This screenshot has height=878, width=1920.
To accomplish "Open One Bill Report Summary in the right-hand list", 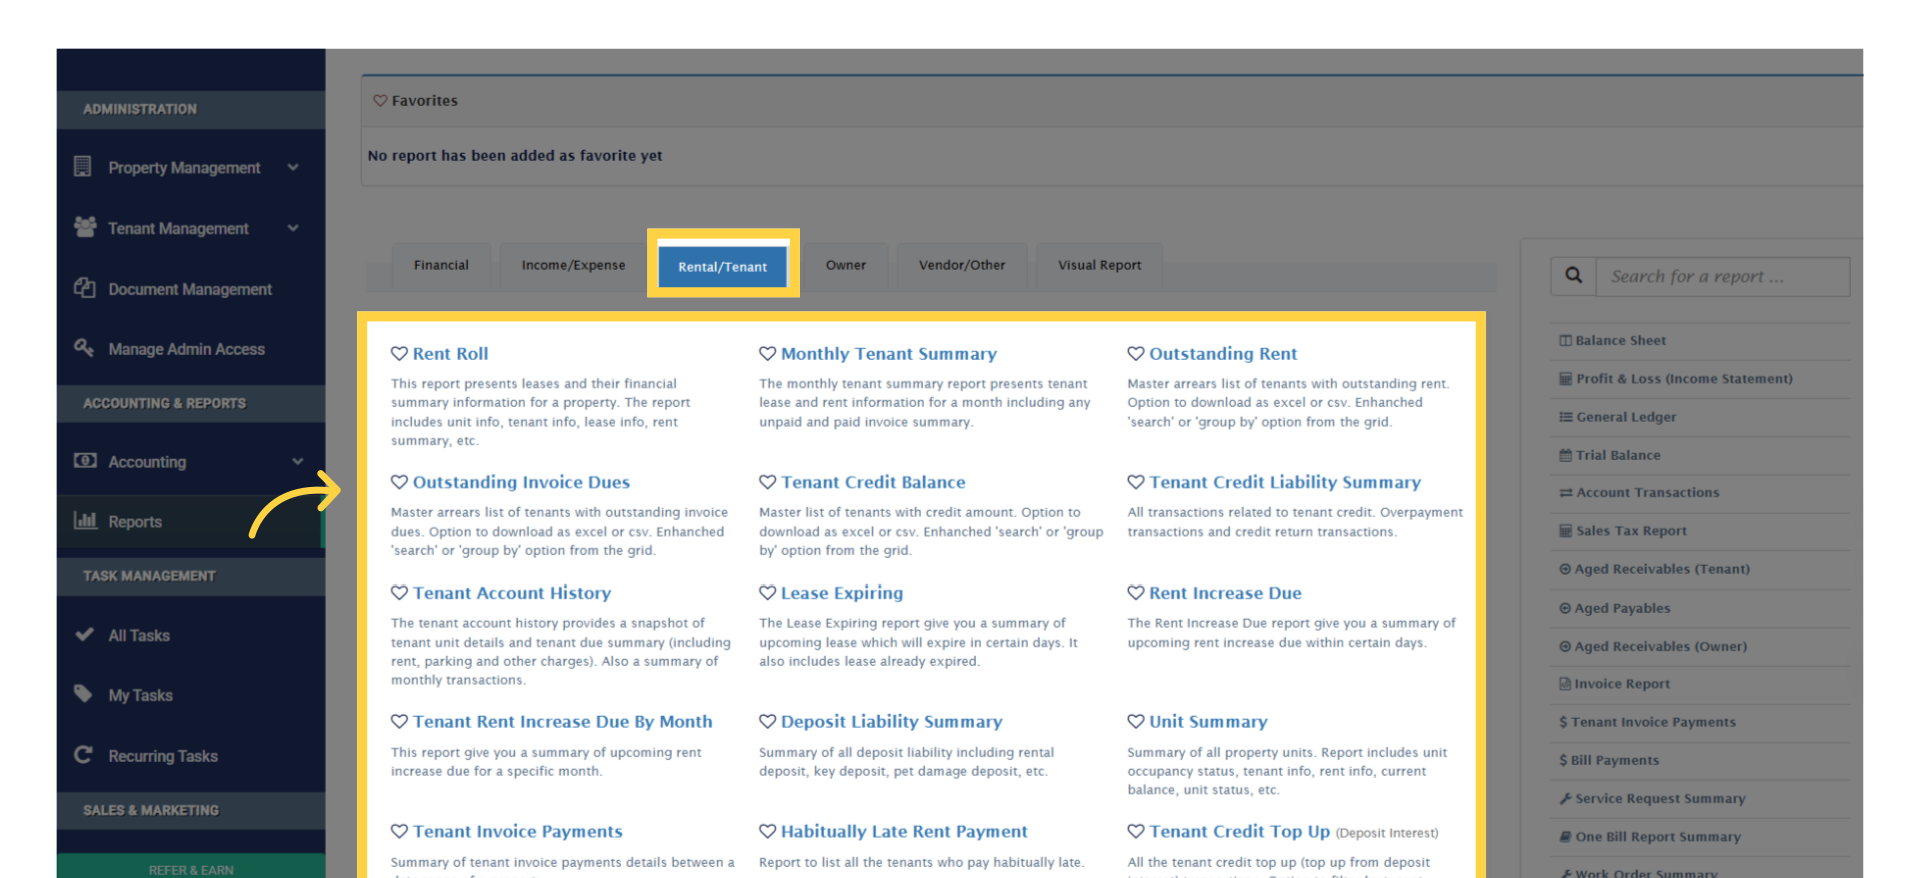I will tap(1658, 837).
